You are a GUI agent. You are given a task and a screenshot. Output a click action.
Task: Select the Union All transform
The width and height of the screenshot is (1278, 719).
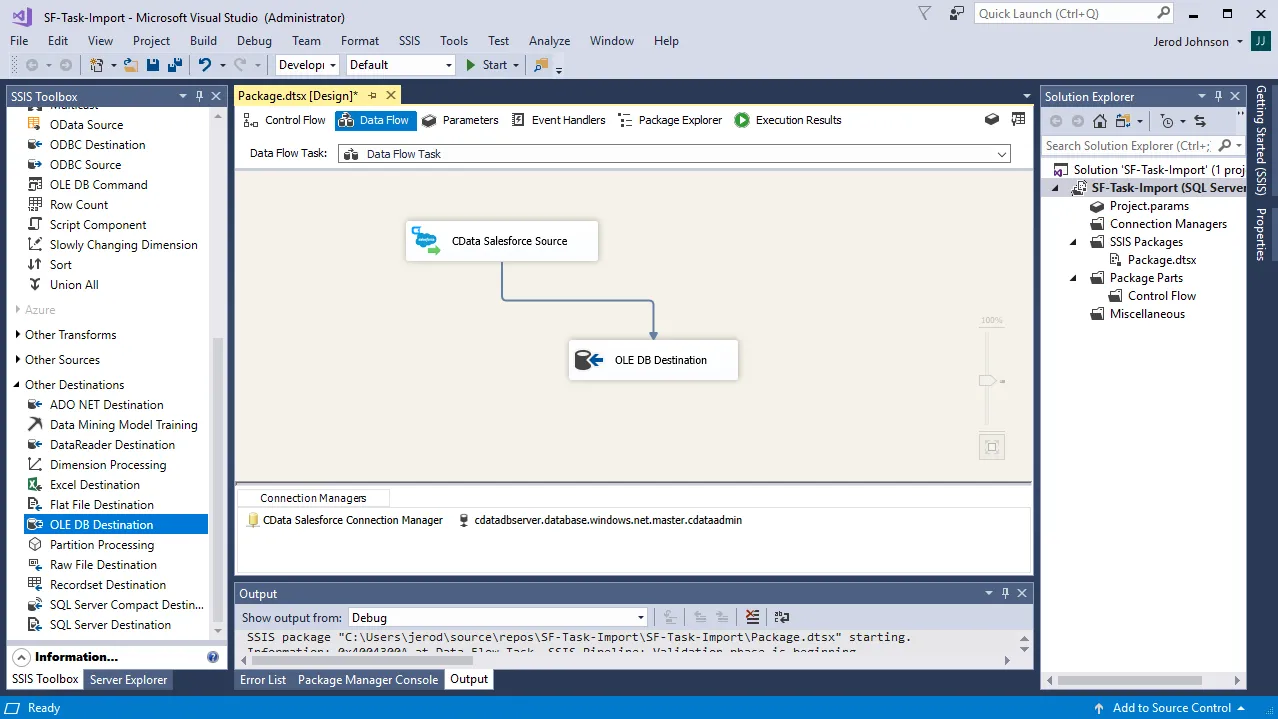72,284
